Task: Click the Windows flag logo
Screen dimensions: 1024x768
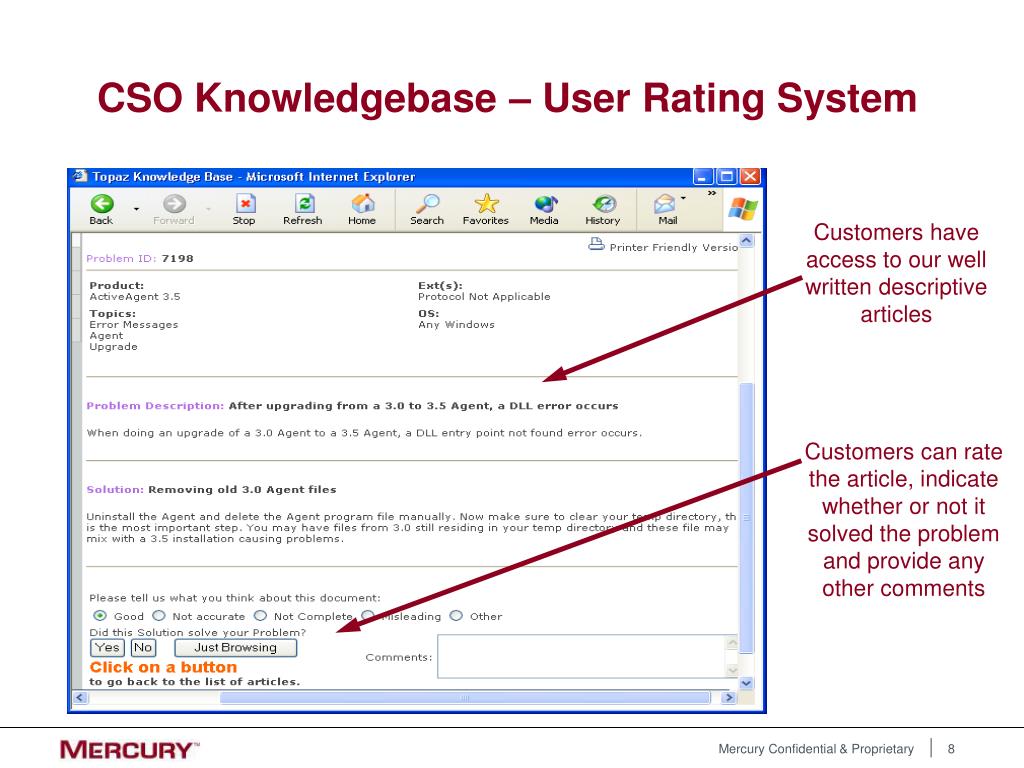Action: [x=743, y=210]
